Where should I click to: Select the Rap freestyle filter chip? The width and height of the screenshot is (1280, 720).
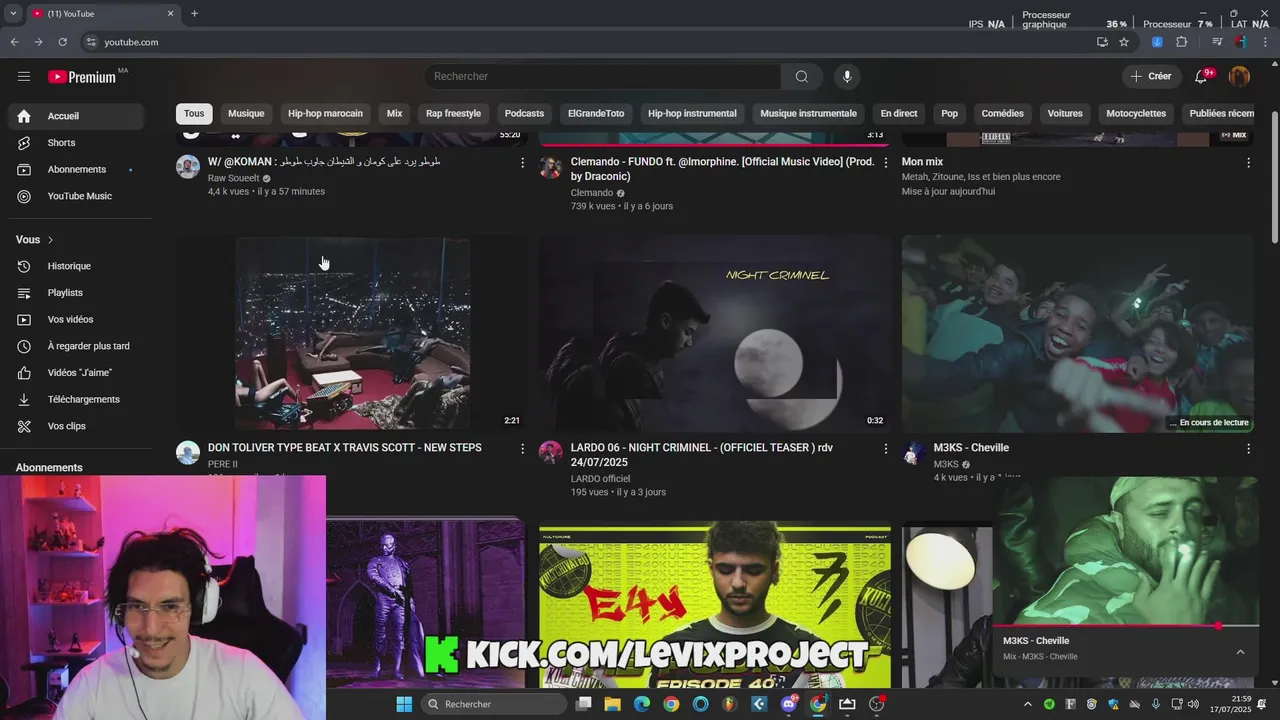pyautogui.click(x=453, y=114)
